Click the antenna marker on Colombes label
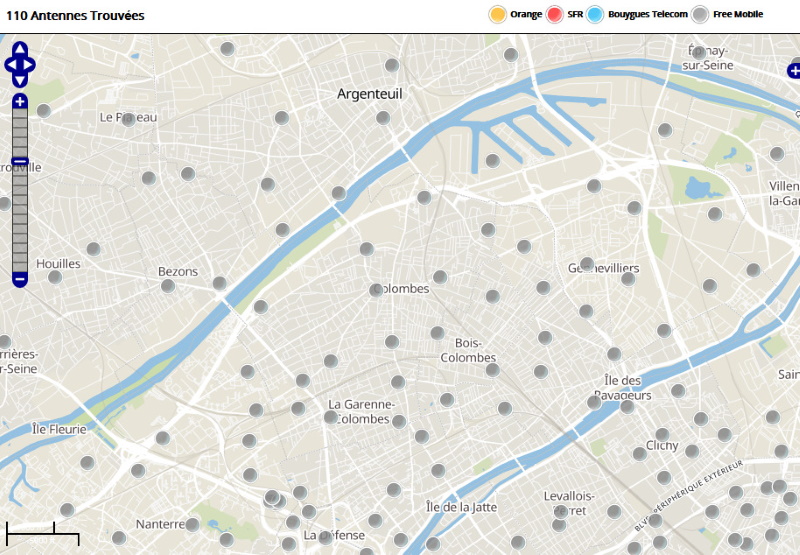Screen dimensions: 800x555 point(376,290)
